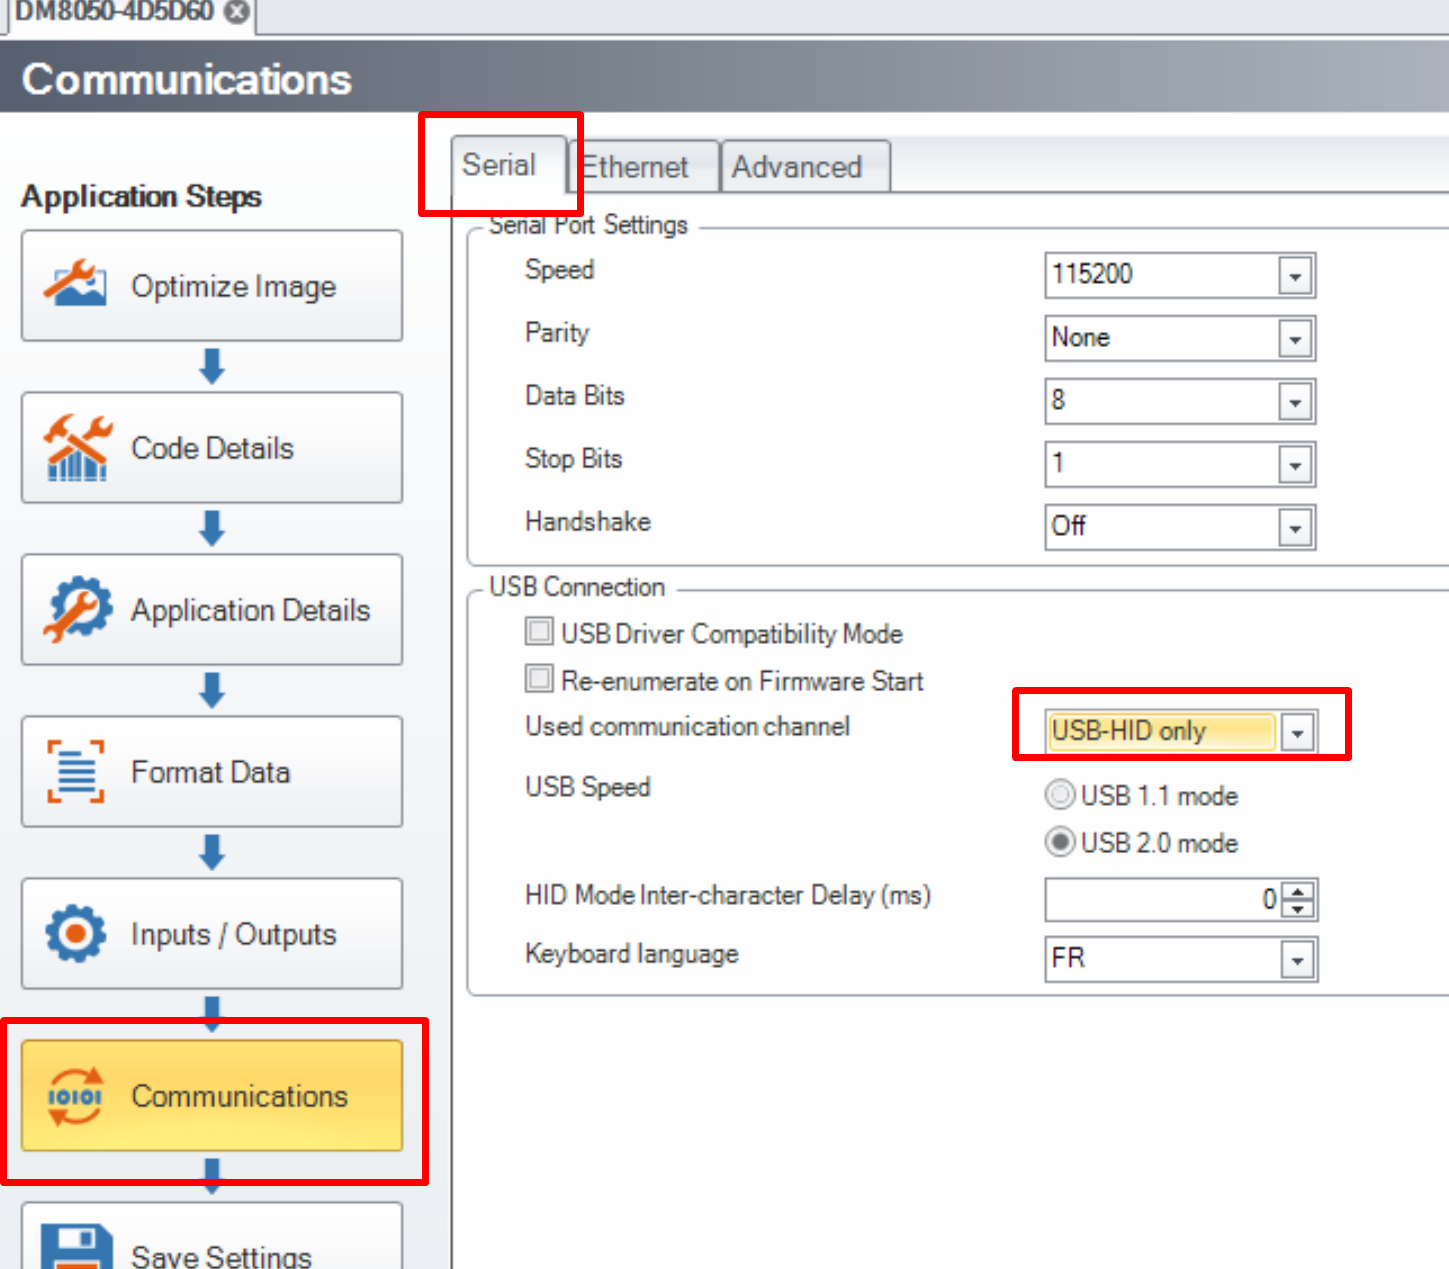This screenshot has width=1449, height=1269.
Task: Click the Optimize Image picture icon
Action: [x=75, y=285]
